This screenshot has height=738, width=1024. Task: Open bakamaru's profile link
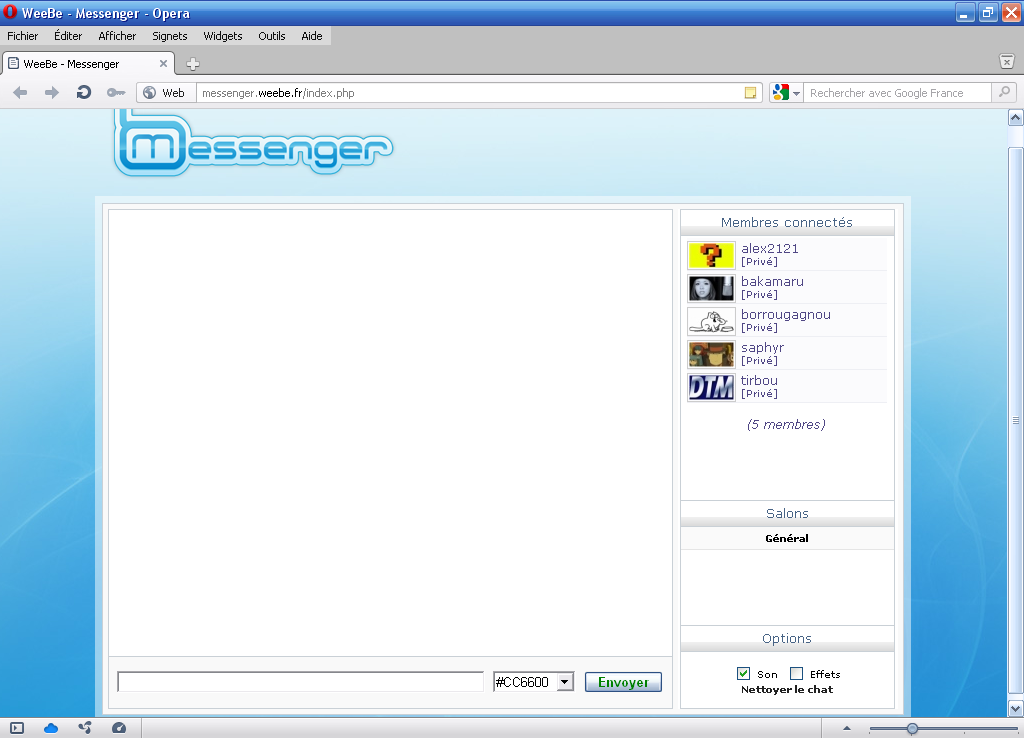coord(772,281)
